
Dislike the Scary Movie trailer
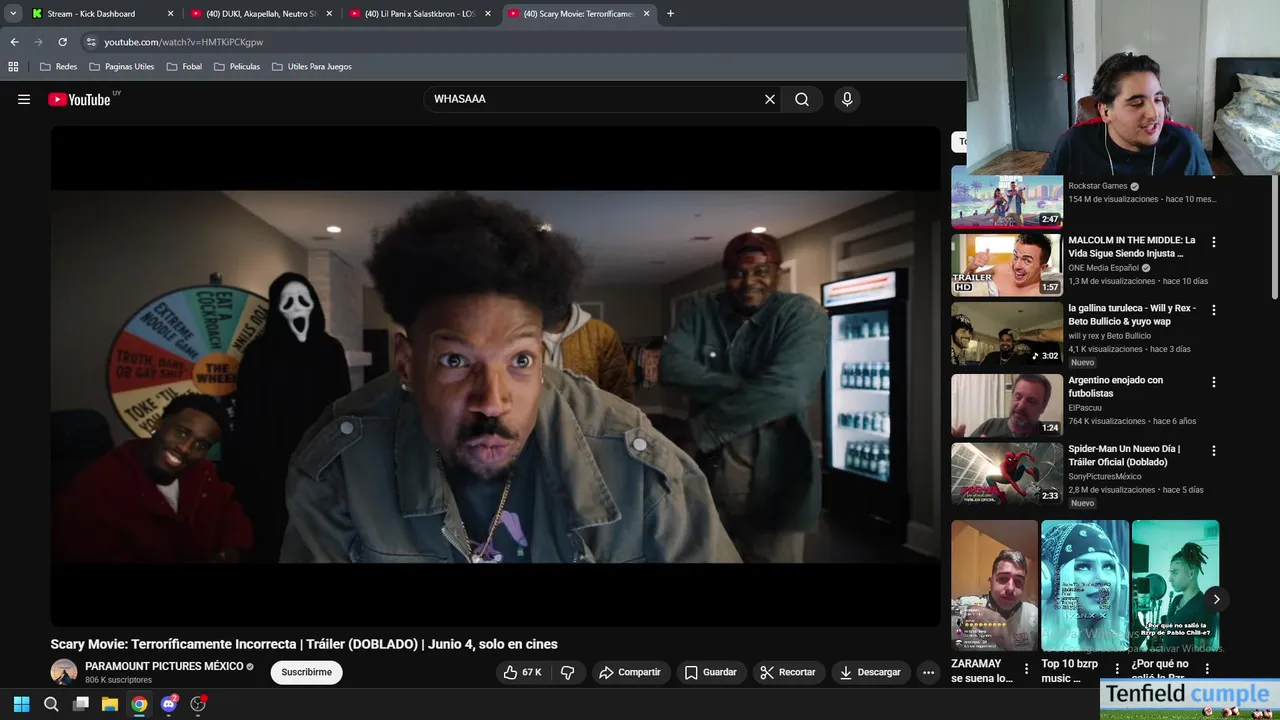point(567,672)
